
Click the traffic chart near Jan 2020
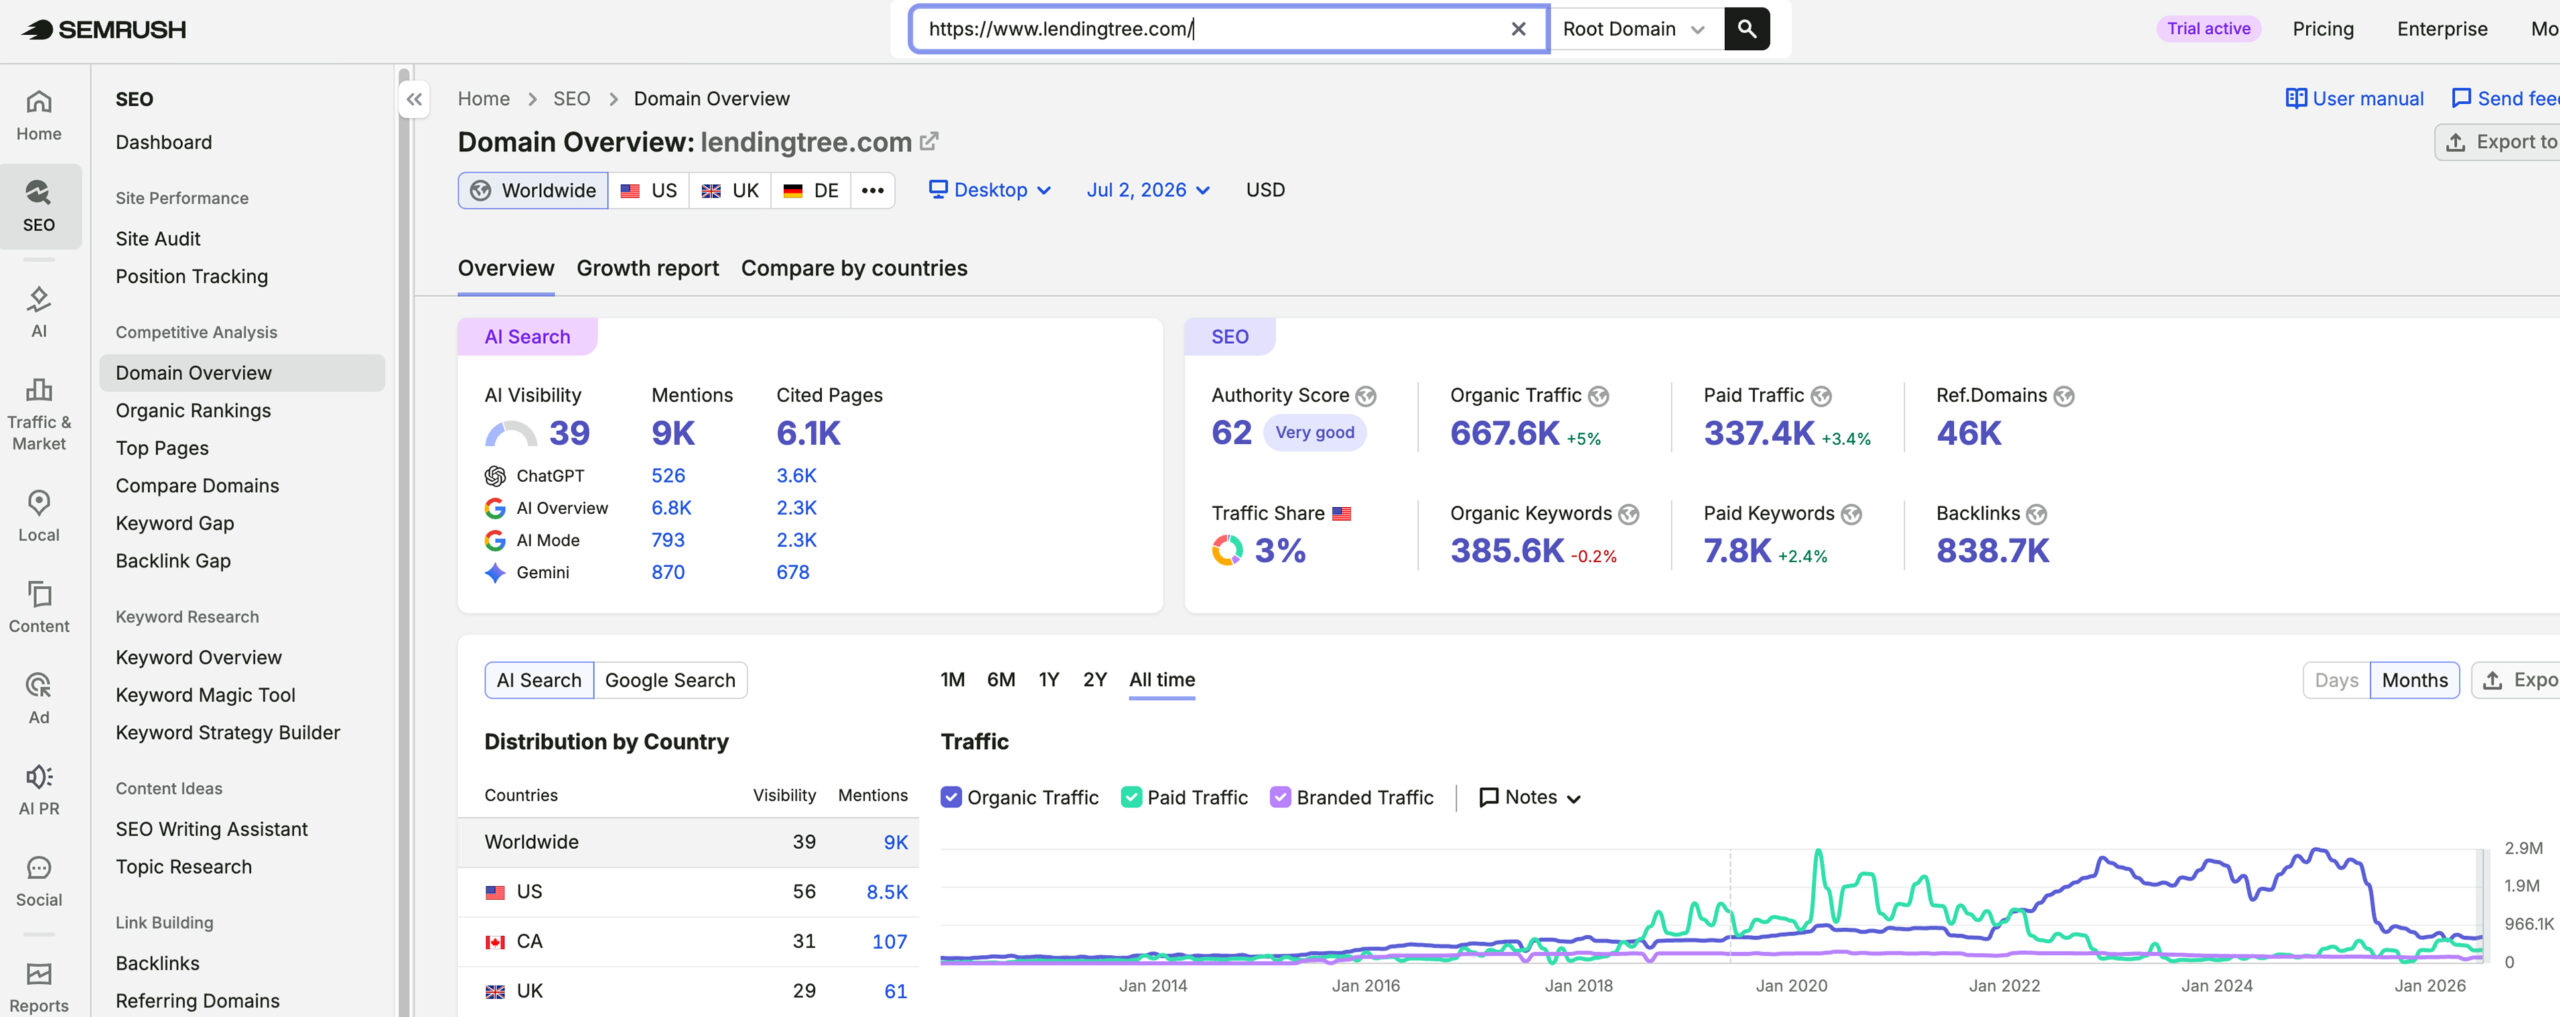tap(1791, 905)
